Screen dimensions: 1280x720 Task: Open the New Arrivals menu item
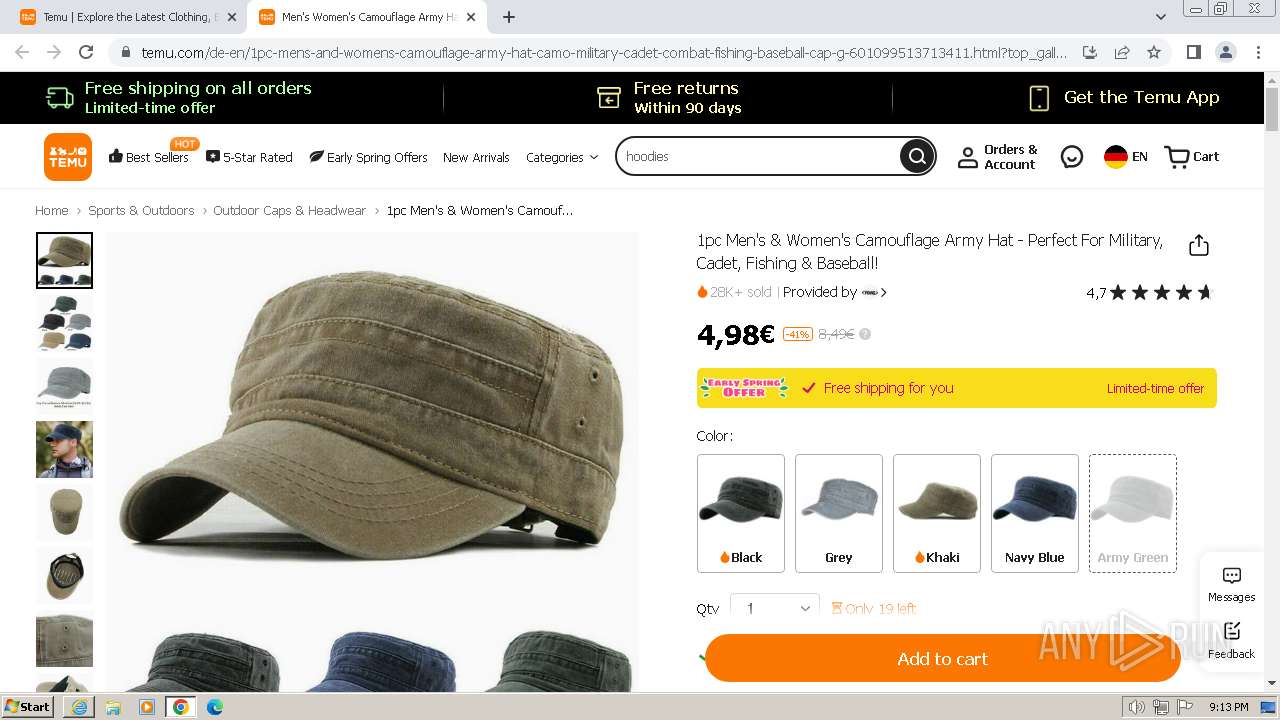(476, 157)
